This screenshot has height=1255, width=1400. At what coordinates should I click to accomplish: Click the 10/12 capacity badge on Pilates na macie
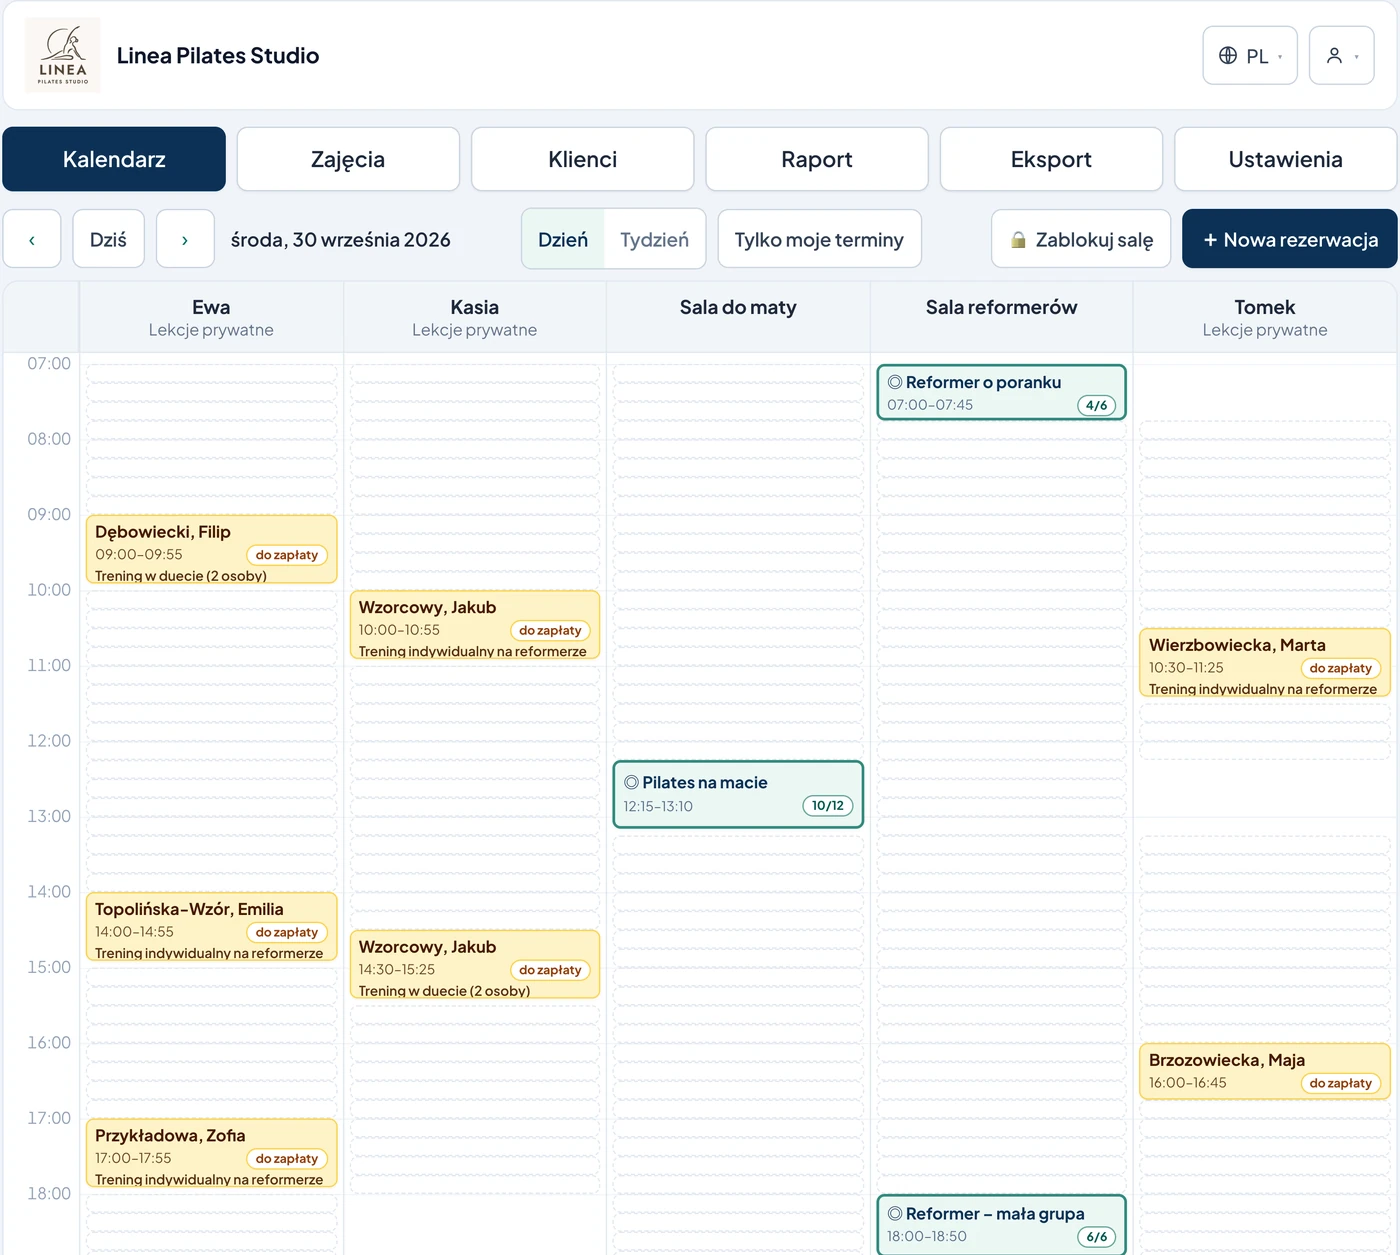coord(828,806)
